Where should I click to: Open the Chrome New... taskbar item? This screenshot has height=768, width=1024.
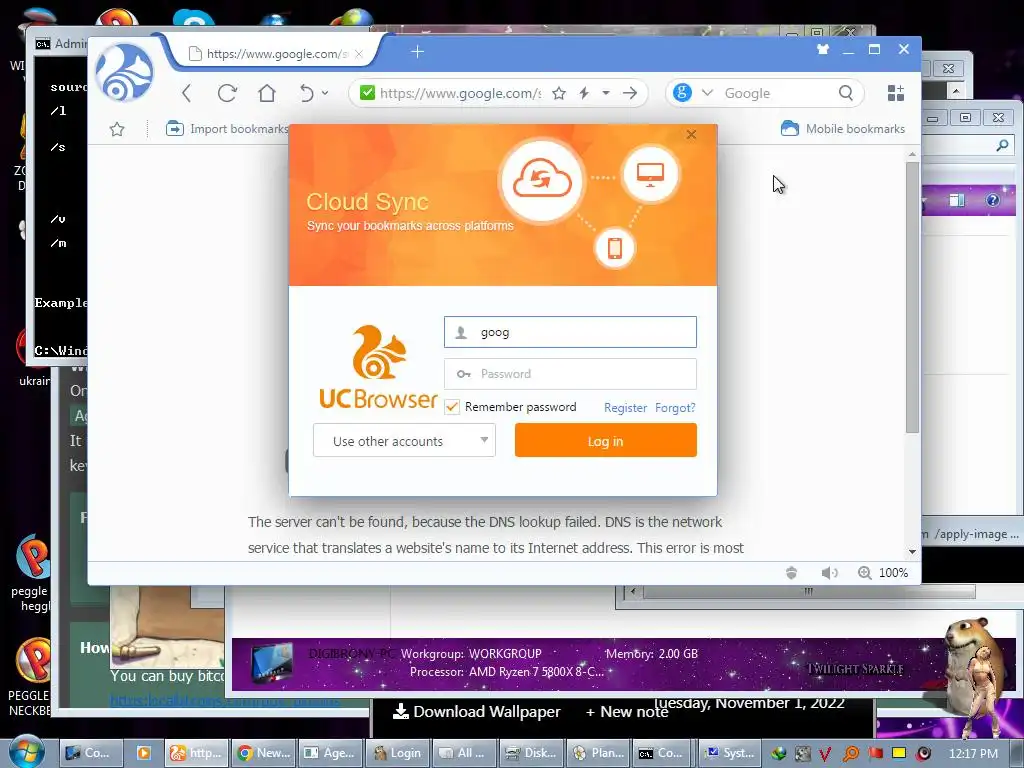(x=264, y=753)
